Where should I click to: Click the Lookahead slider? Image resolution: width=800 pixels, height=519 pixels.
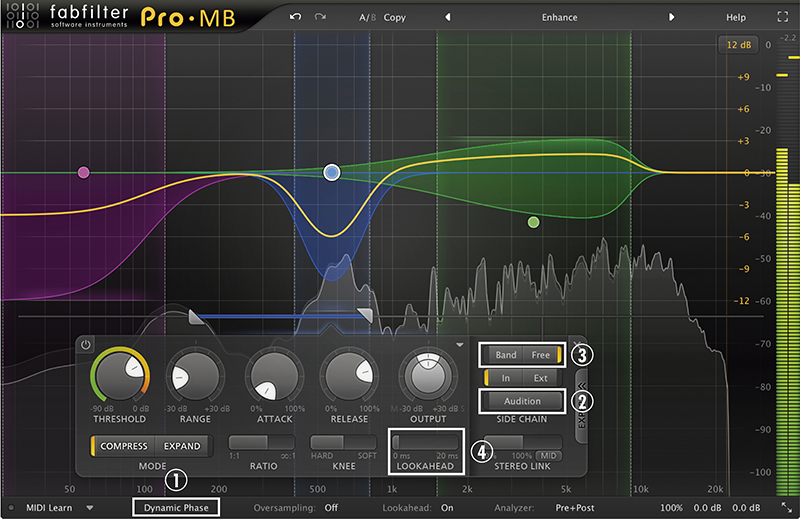(425, 442)
